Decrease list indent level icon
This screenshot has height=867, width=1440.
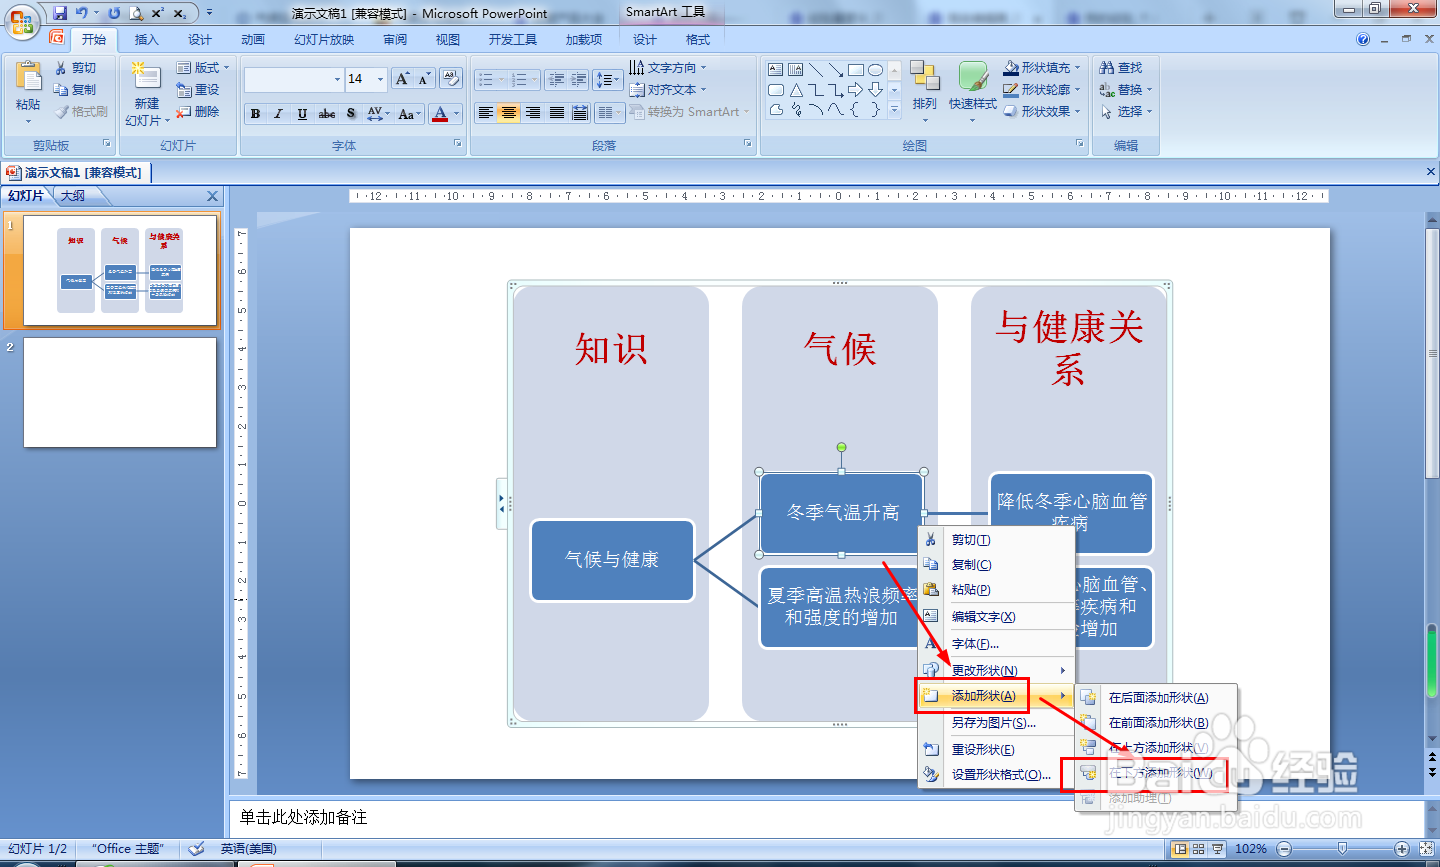click(557, 79)
